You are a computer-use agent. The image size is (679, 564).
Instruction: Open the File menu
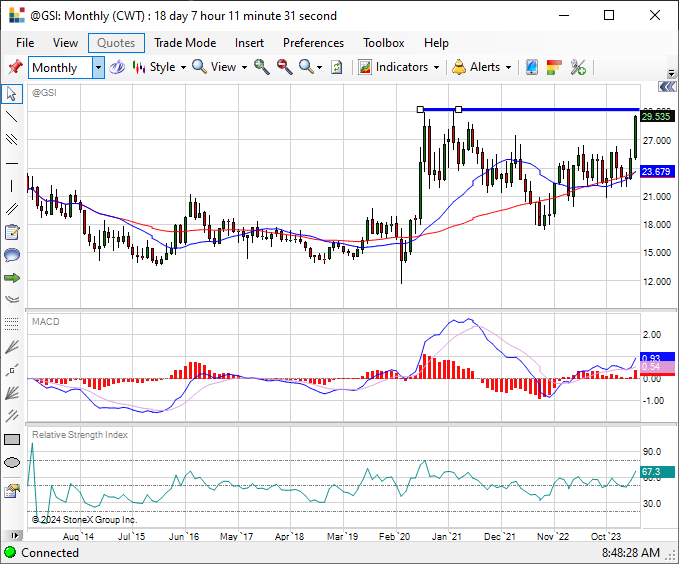click(x=25, y=43)
